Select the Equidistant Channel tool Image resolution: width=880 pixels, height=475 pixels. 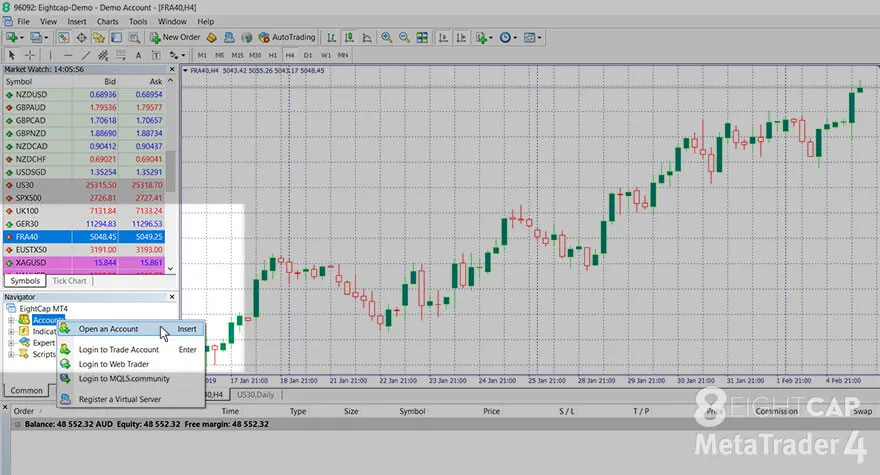click(103, 55)
